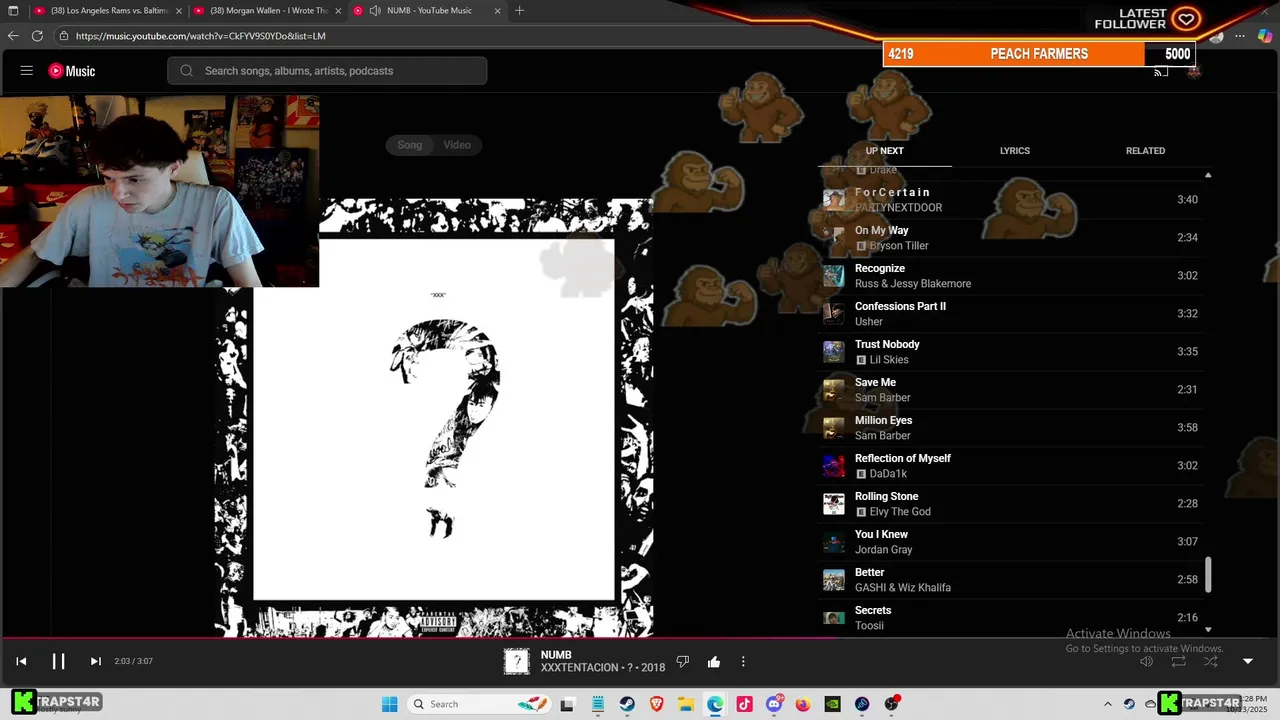Open the UP NEXT tab

tap(884, 151)
